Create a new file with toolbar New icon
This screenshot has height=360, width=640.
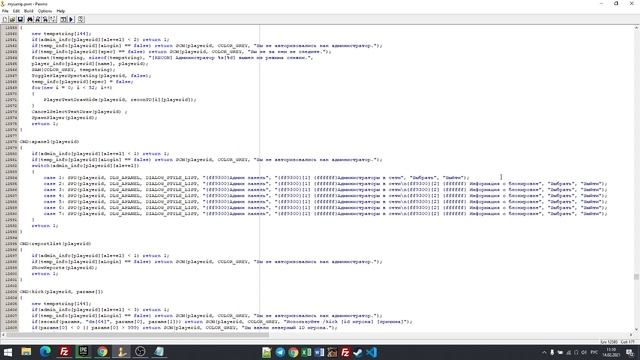(5, 19)
